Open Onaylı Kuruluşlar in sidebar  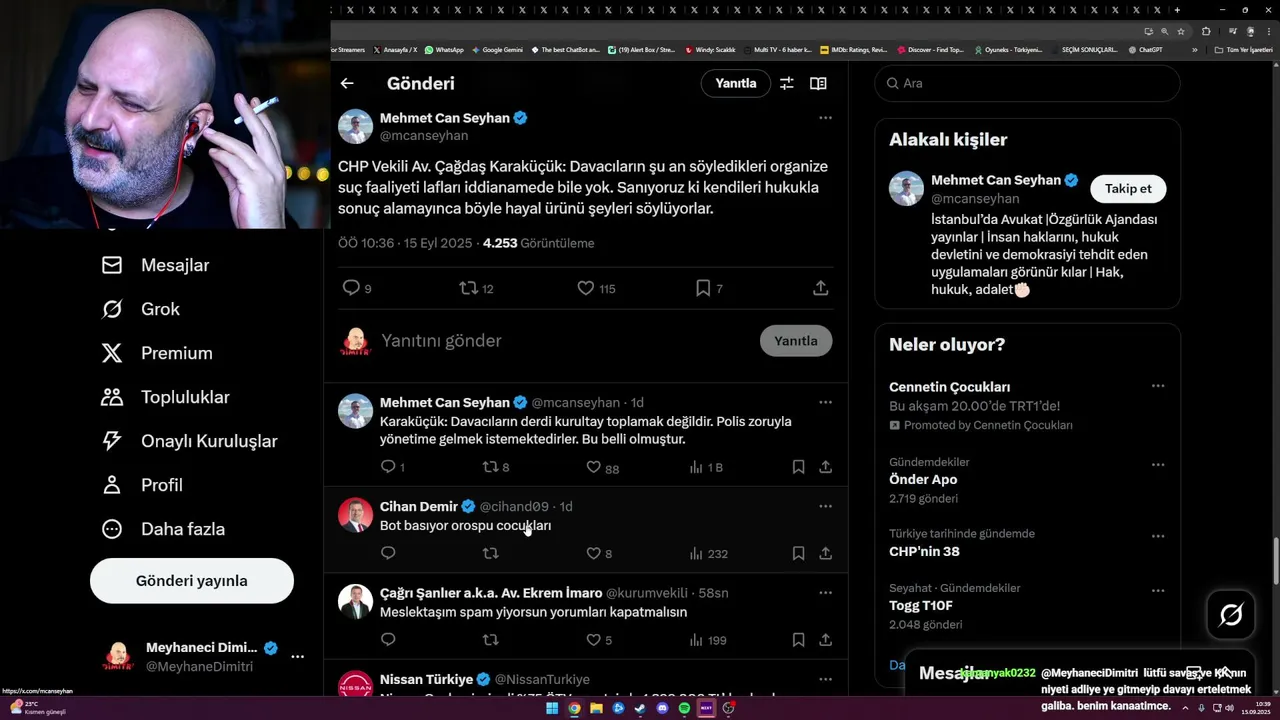tap(189, 441)
